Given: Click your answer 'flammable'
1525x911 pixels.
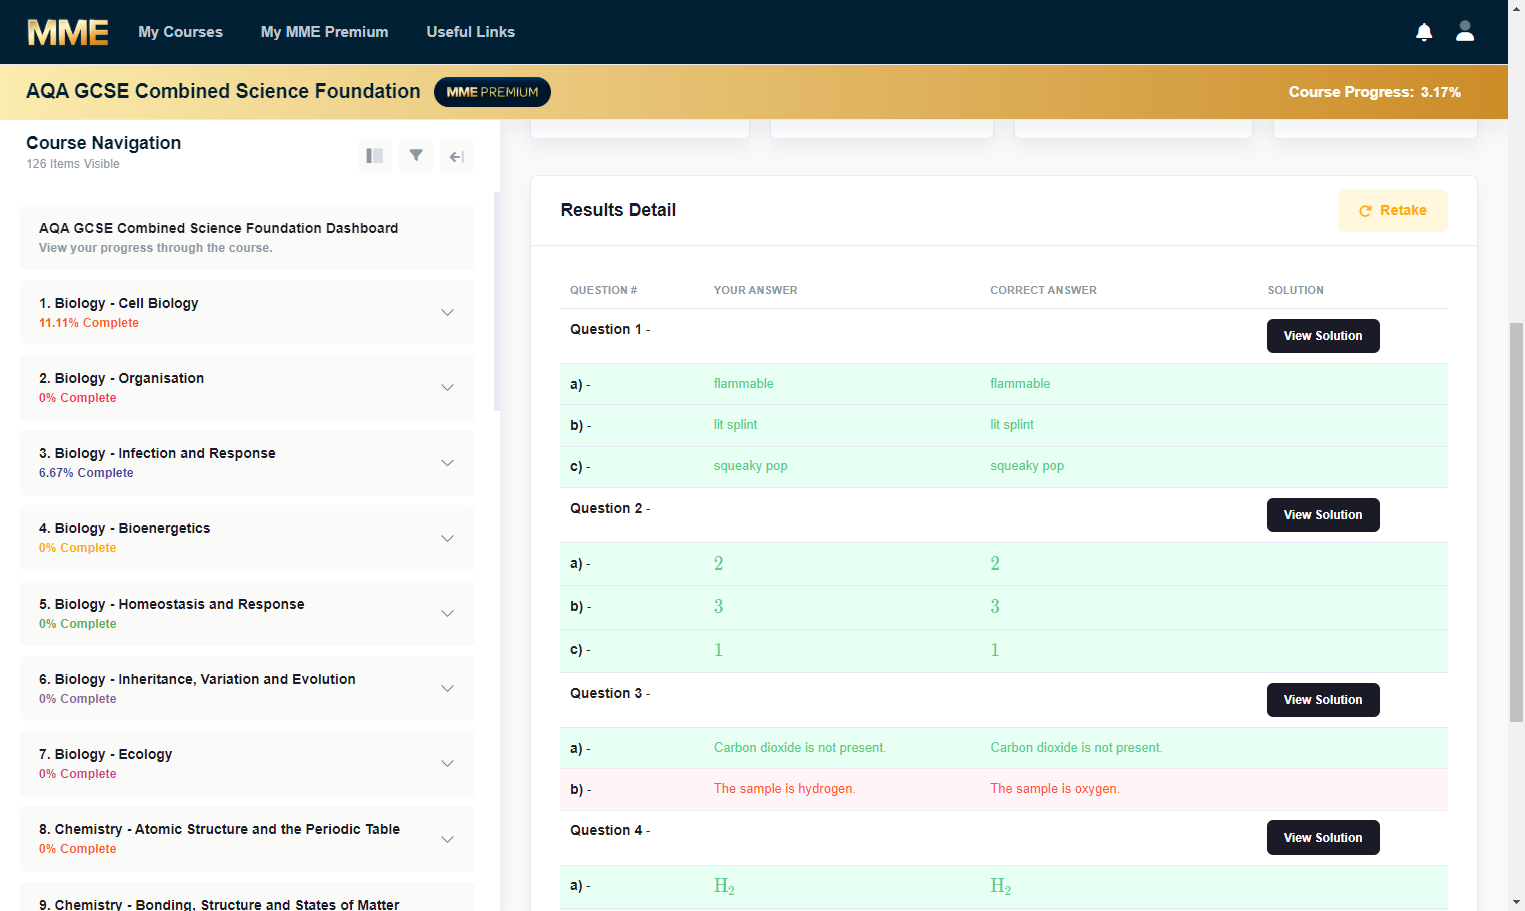Looking at the screenshot, I should point(743,383).
